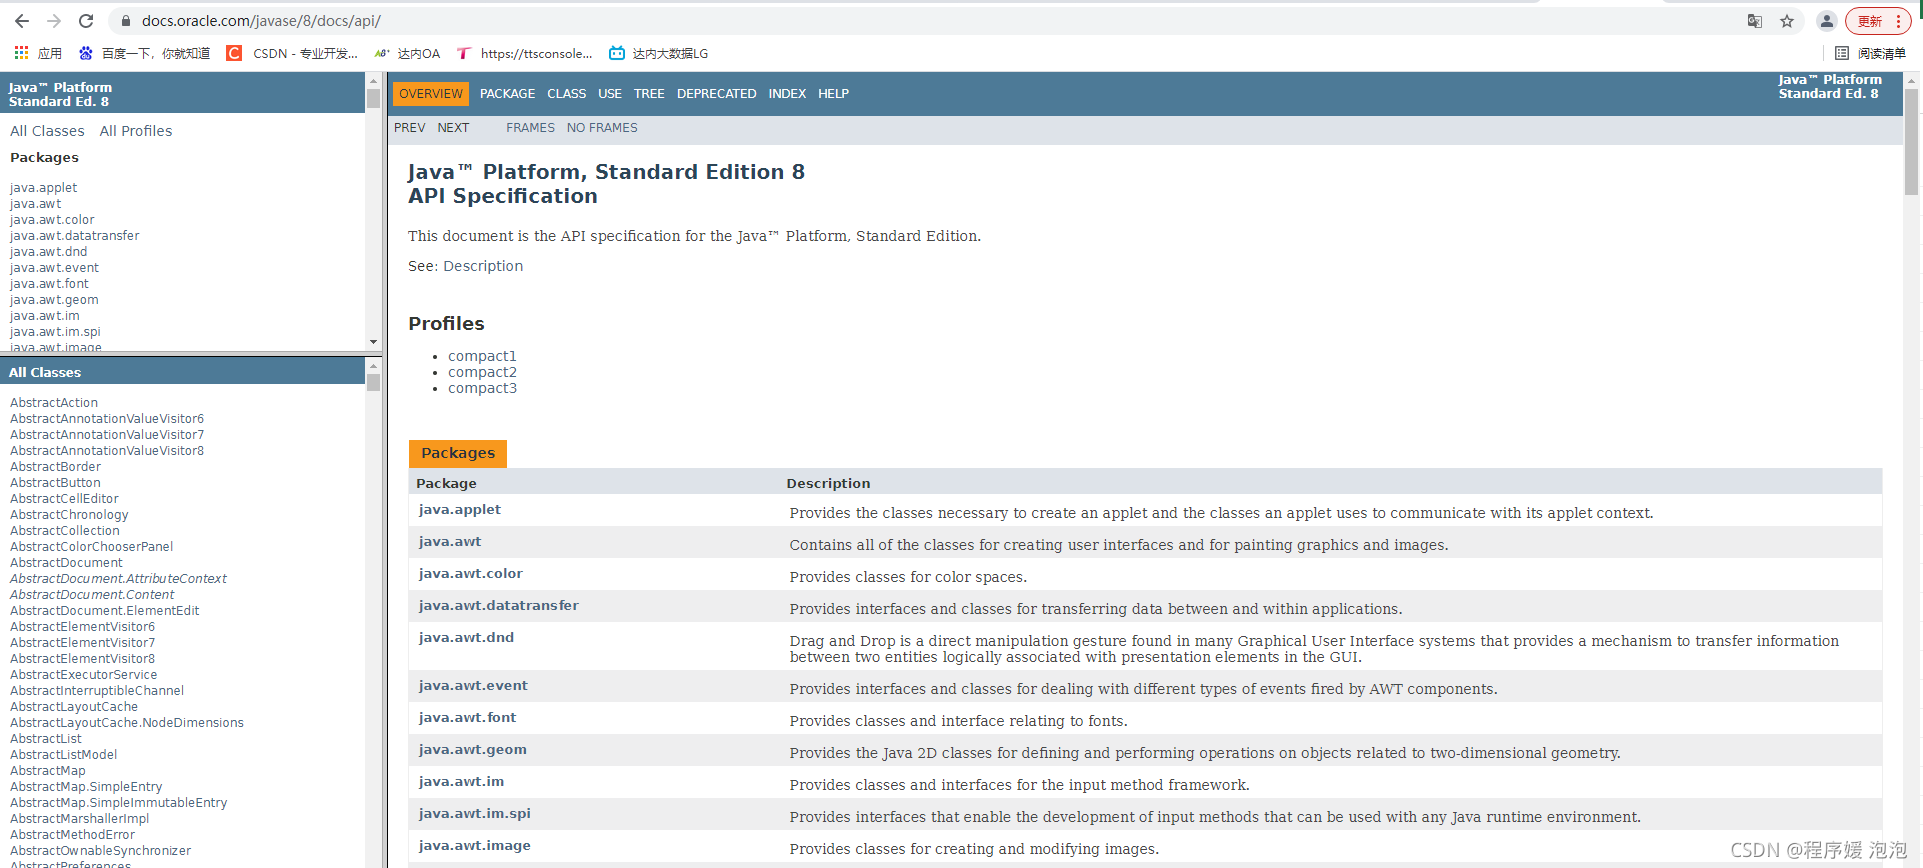This screenshot has width=1923, height=868.
Task: Open the compact3 profile link
Action: tap(482, 388)
